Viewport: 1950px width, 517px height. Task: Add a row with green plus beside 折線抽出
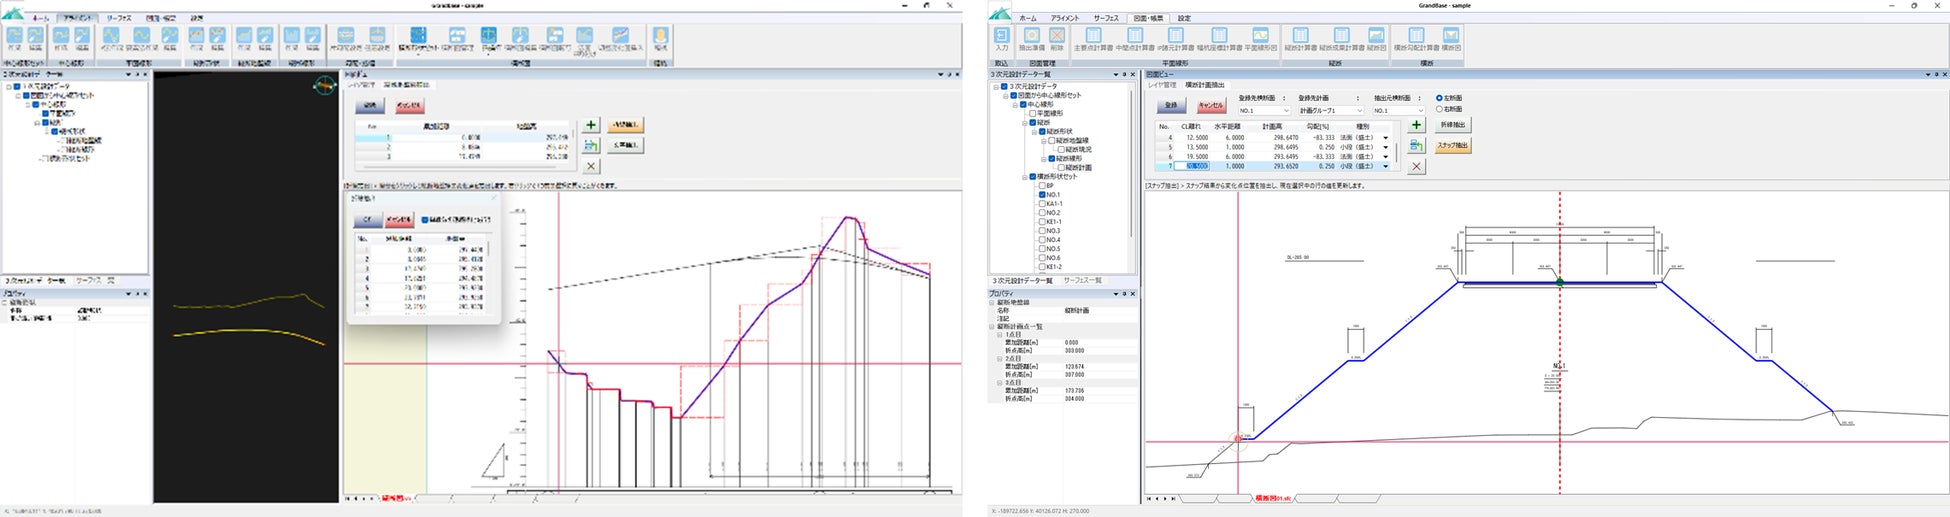click(x=1416, y=125)
